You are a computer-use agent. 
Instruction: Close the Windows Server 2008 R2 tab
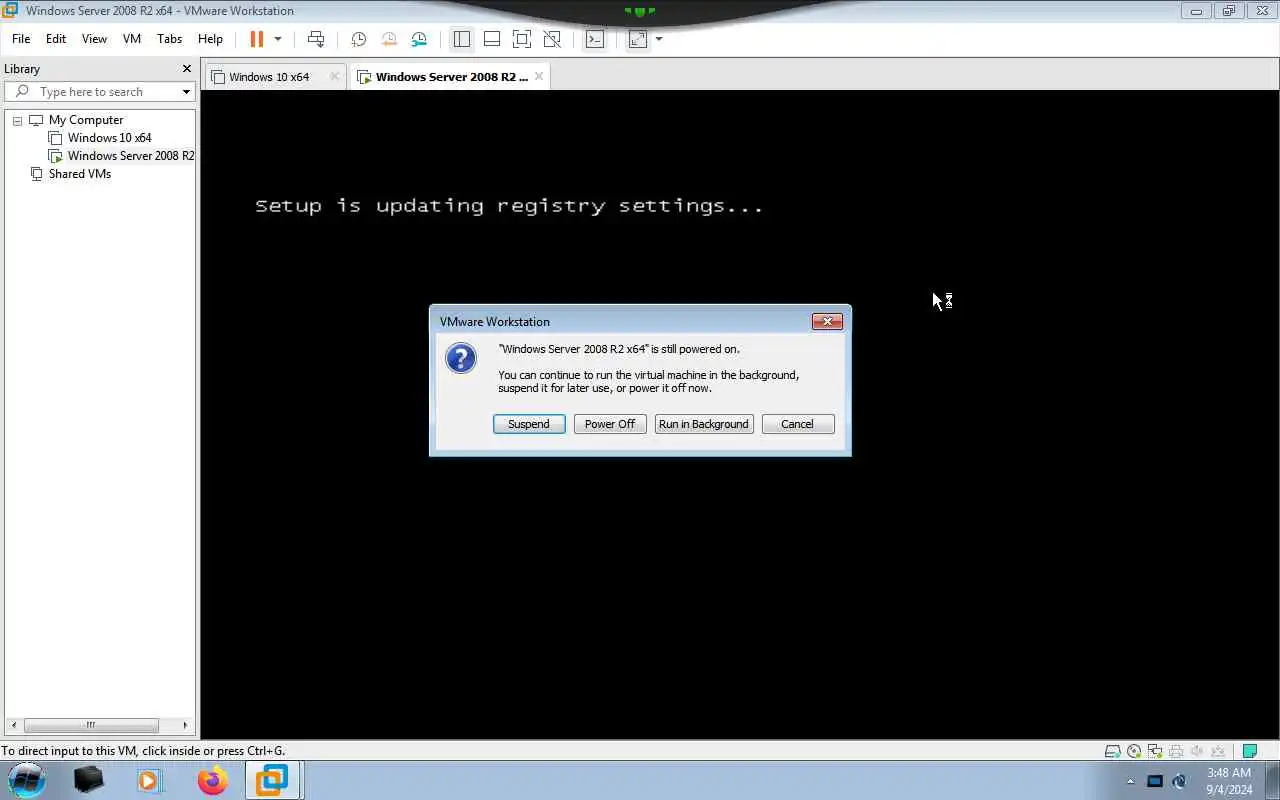[539, 76]
